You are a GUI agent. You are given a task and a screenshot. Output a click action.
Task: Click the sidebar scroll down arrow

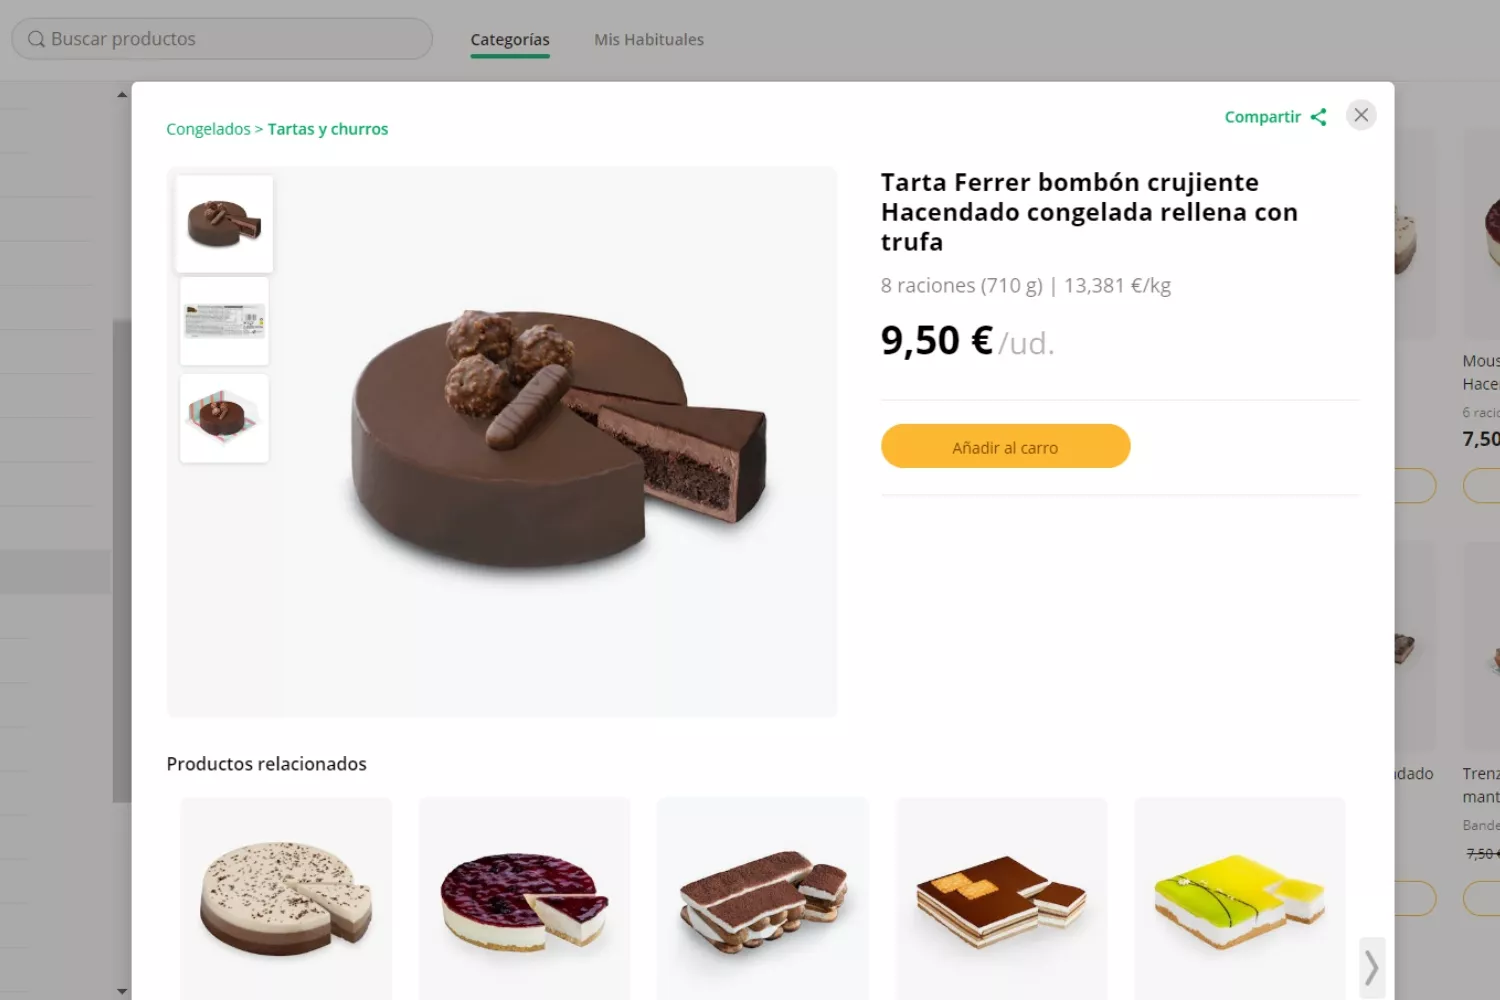tap(122, 991)
